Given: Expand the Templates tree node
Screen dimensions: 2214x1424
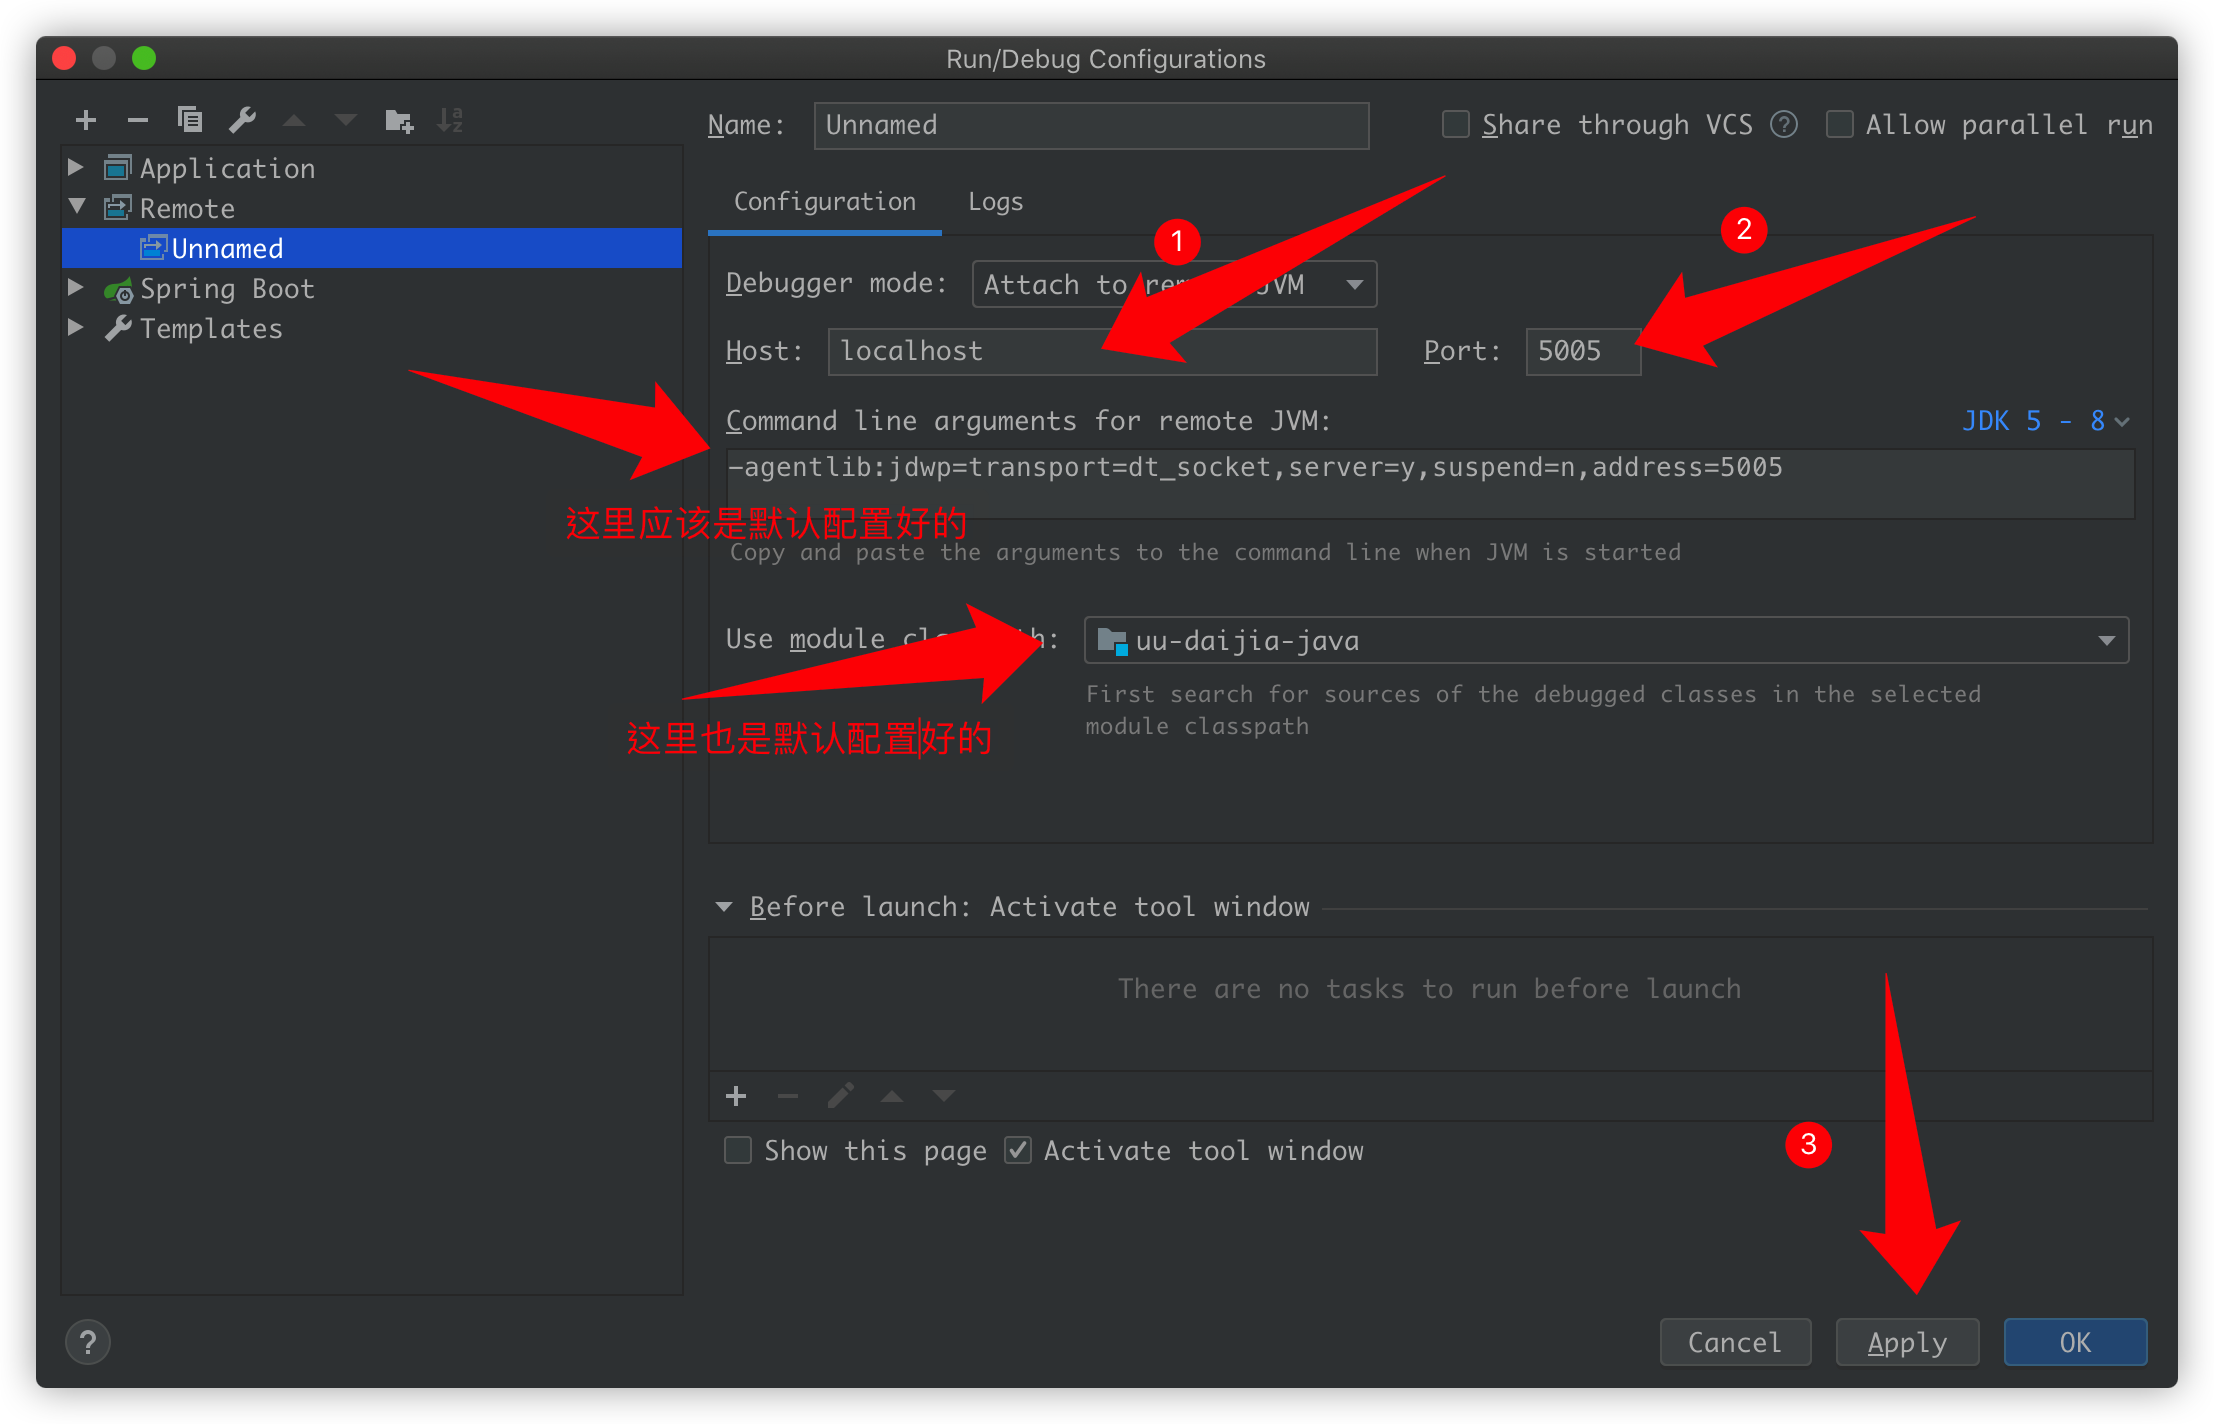Looking at the screenshot, I should click(75, 327).
